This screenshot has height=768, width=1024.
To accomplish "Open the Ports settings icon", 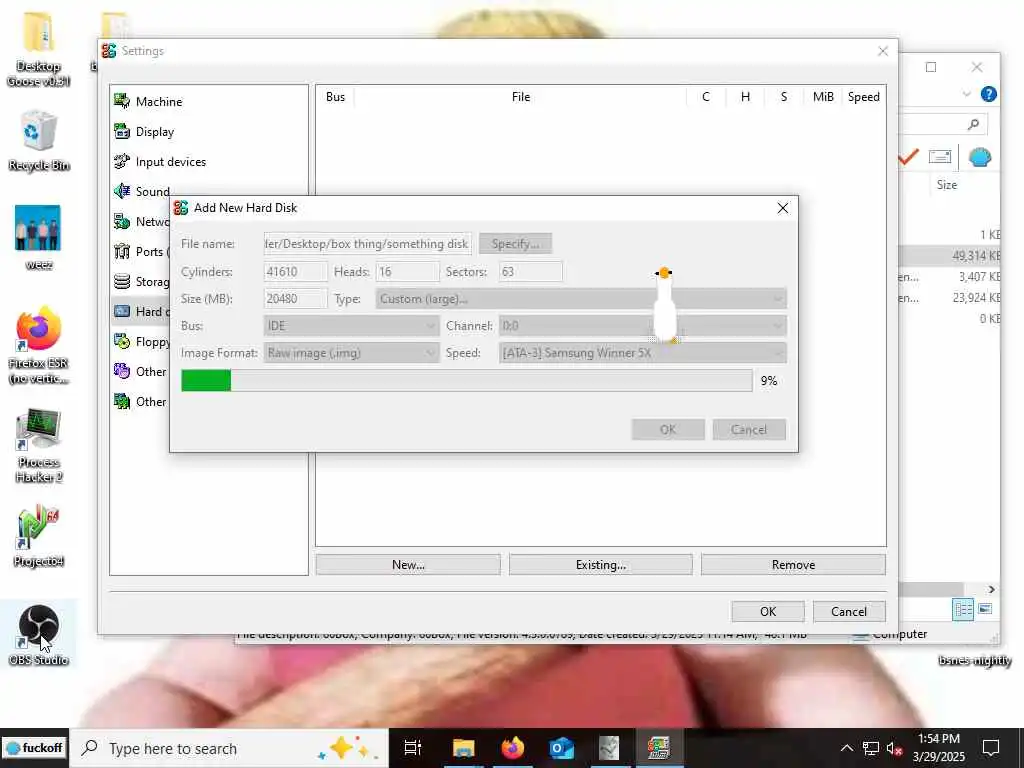I will pyautogui.click(x=122, y=251).
